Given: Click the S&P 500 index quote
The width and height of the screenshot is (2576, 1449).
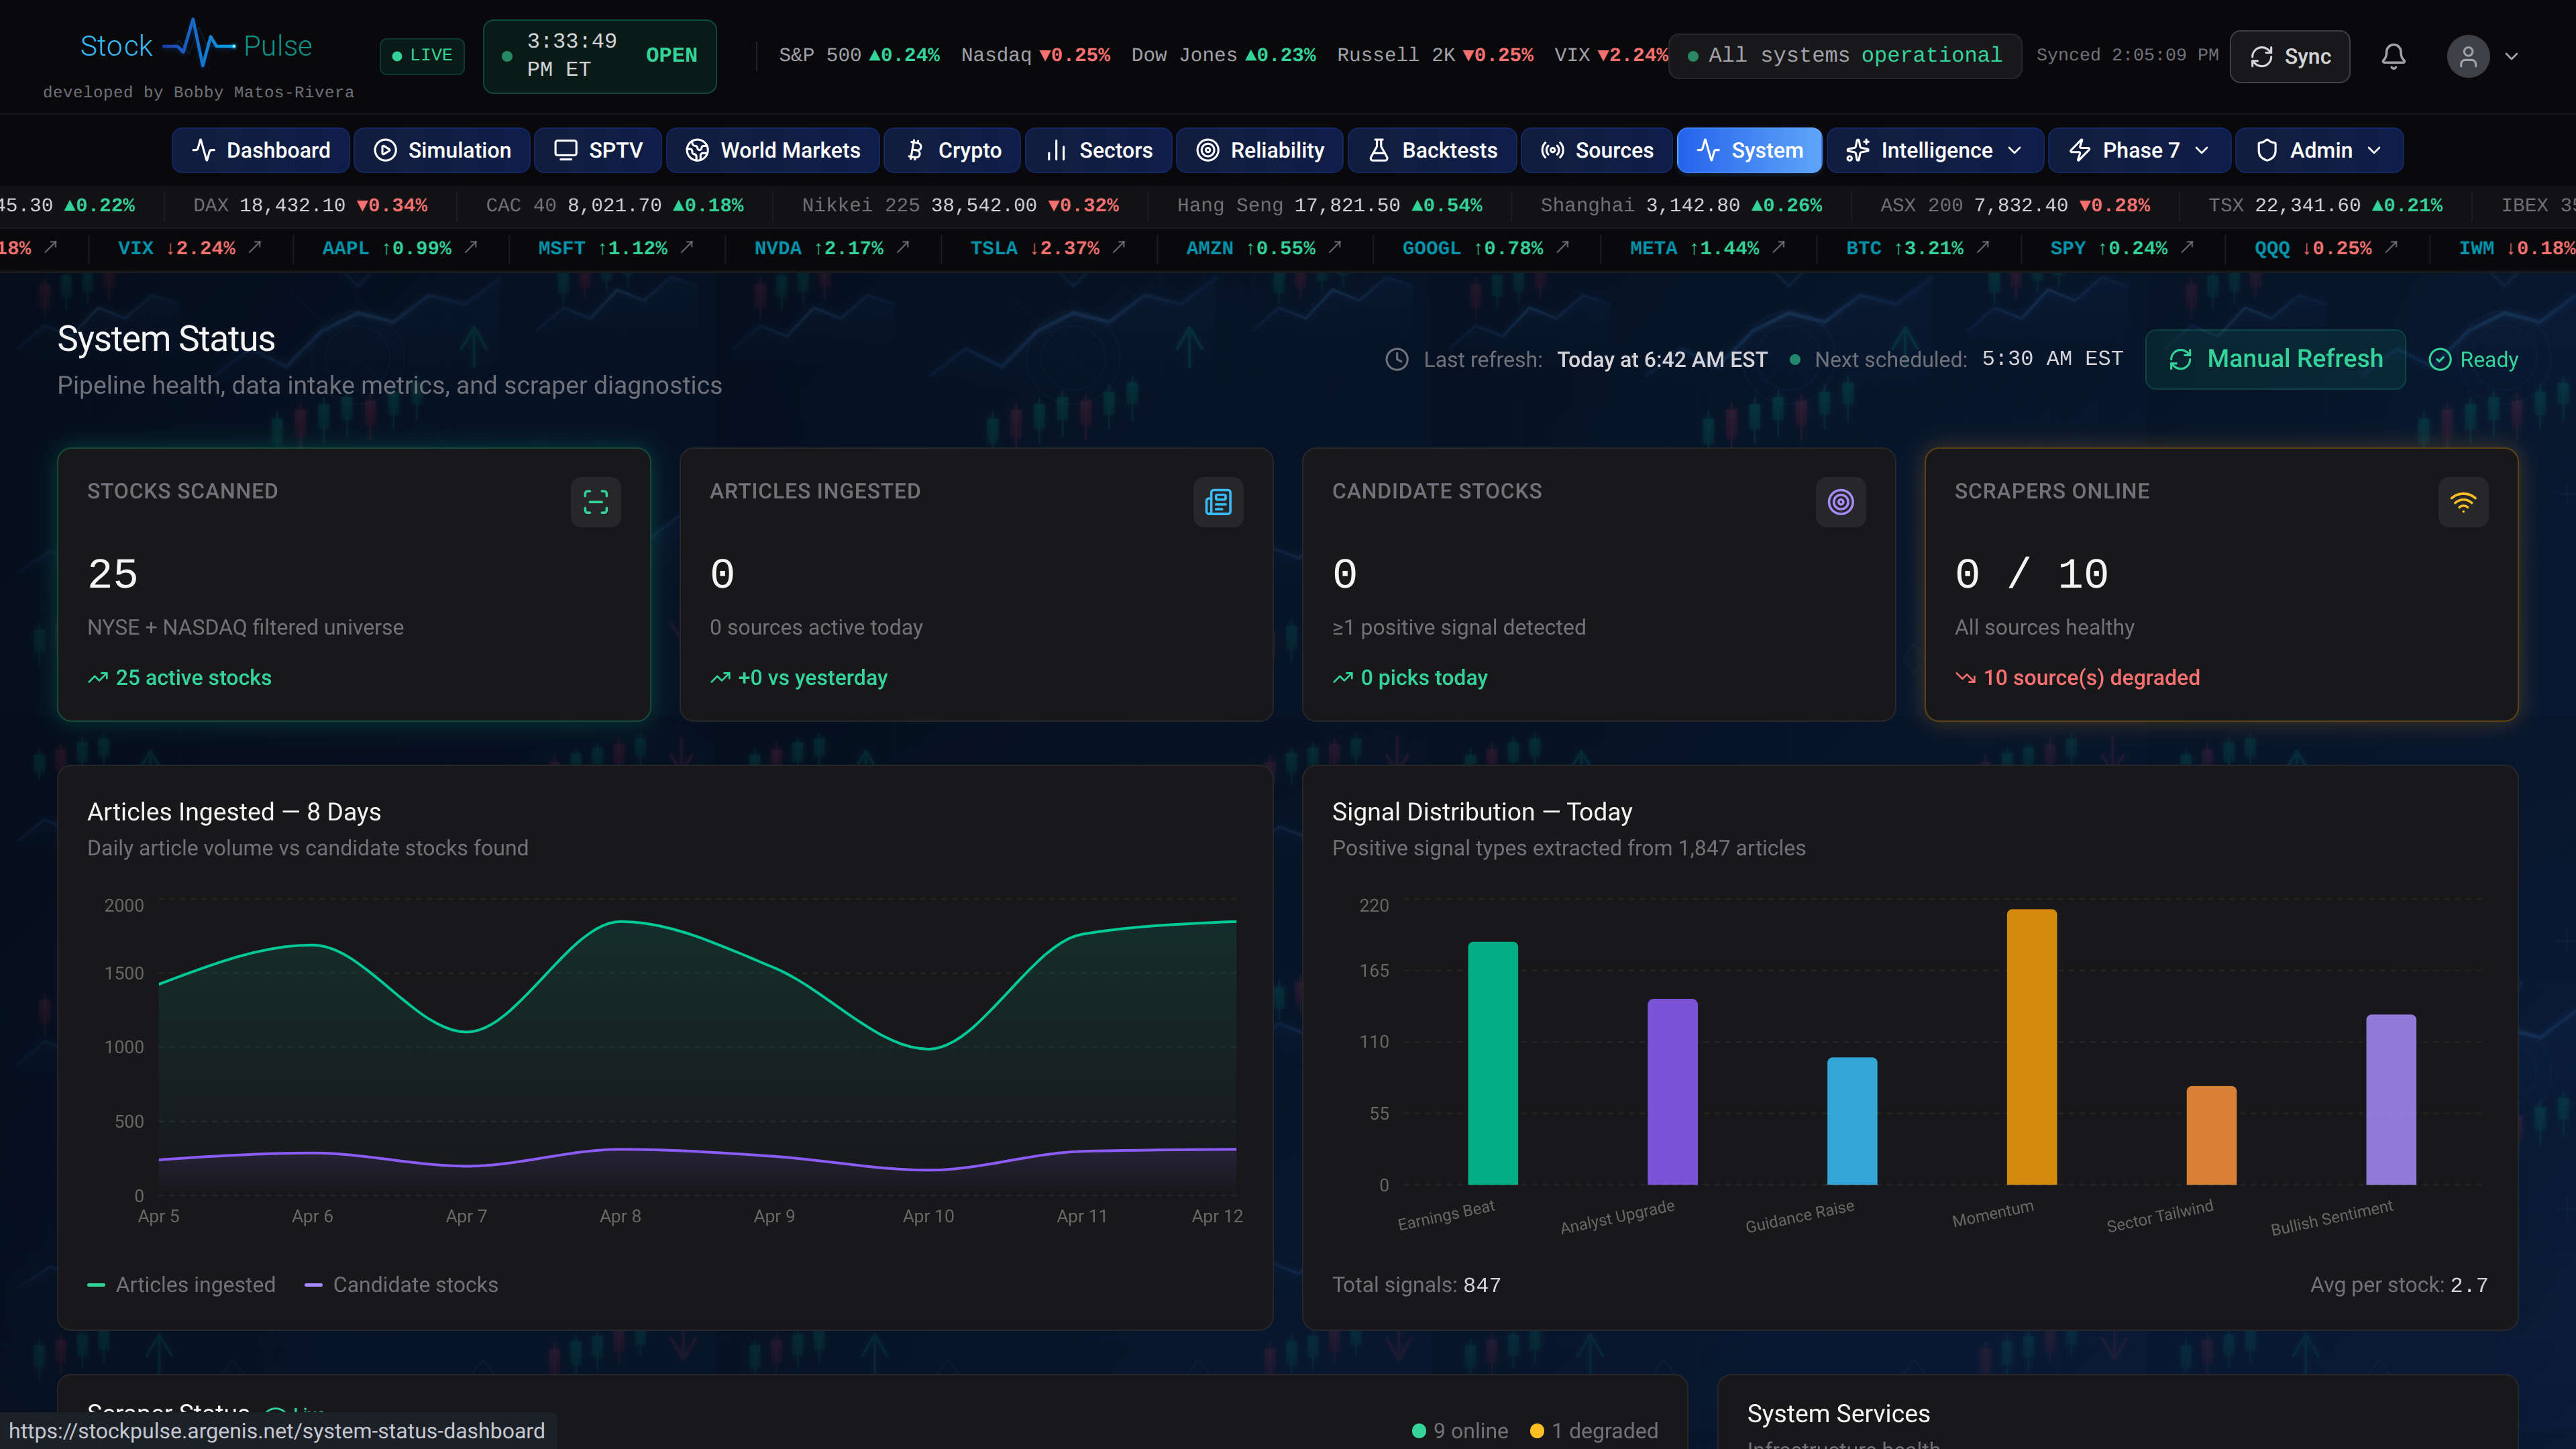Looking at the screenshot, I should tap(859, 55).
